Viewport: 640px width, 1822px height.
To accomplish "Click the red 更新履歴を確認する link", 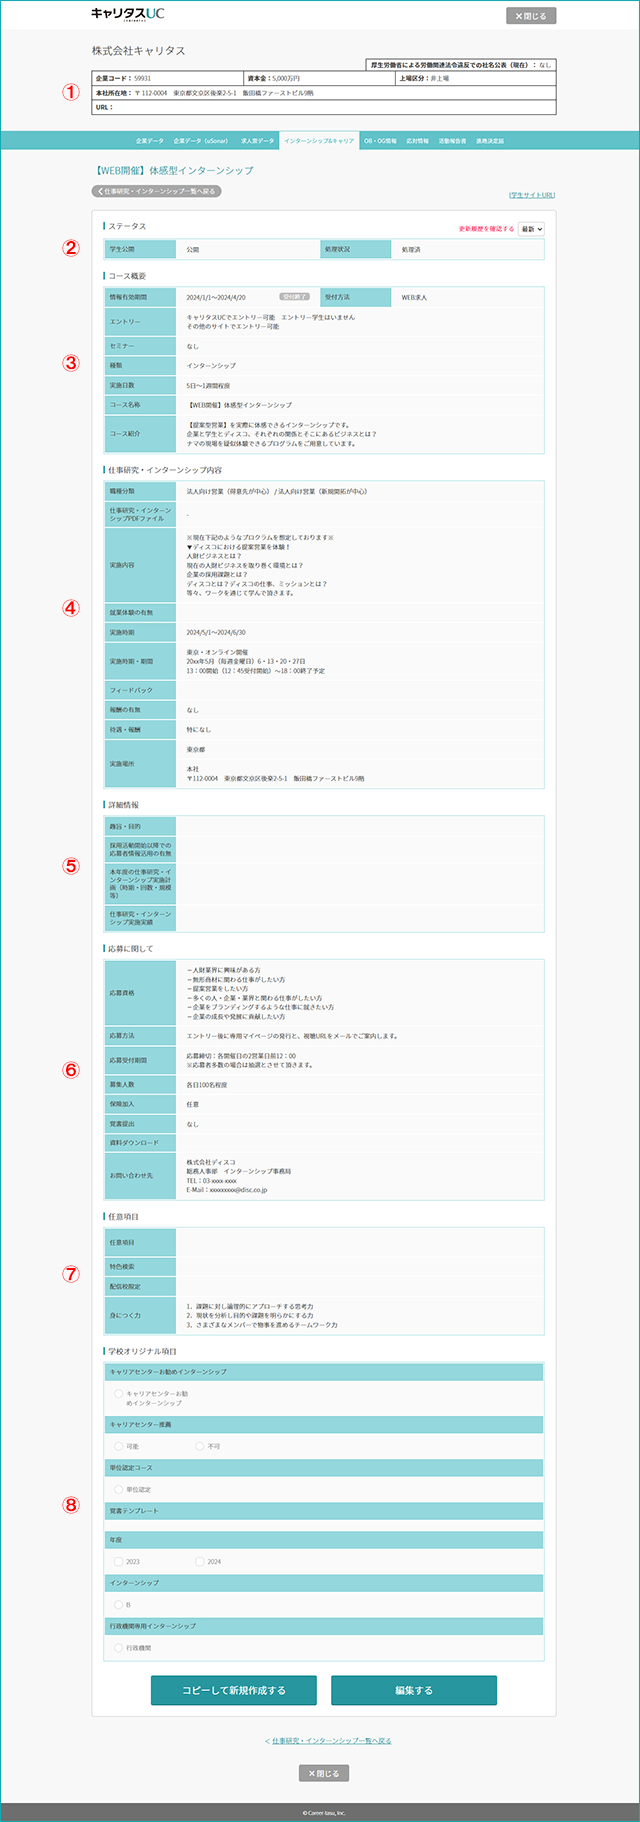I will pyautogui.click(x=486, y=229).
